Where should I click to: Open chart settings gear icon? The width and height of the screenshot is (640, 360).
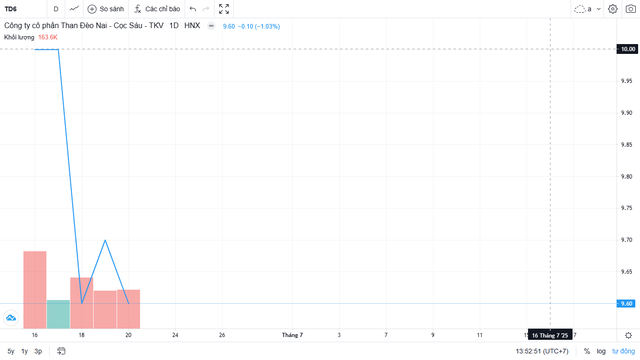[x=613, y=9]
